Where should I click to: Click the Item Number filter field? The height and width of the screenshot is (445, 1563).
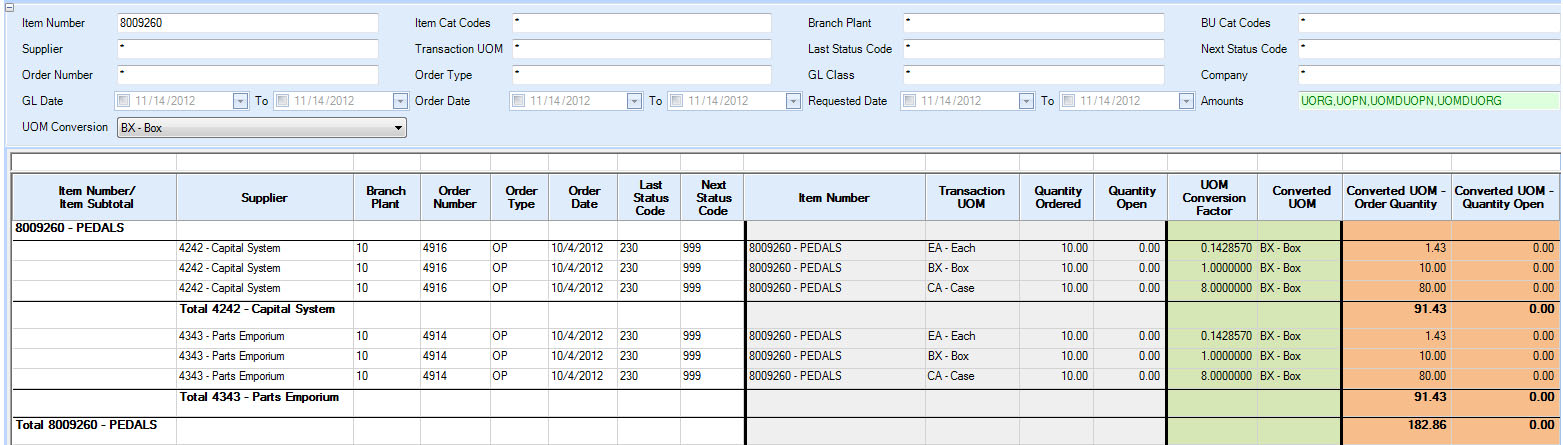[246, 23]
